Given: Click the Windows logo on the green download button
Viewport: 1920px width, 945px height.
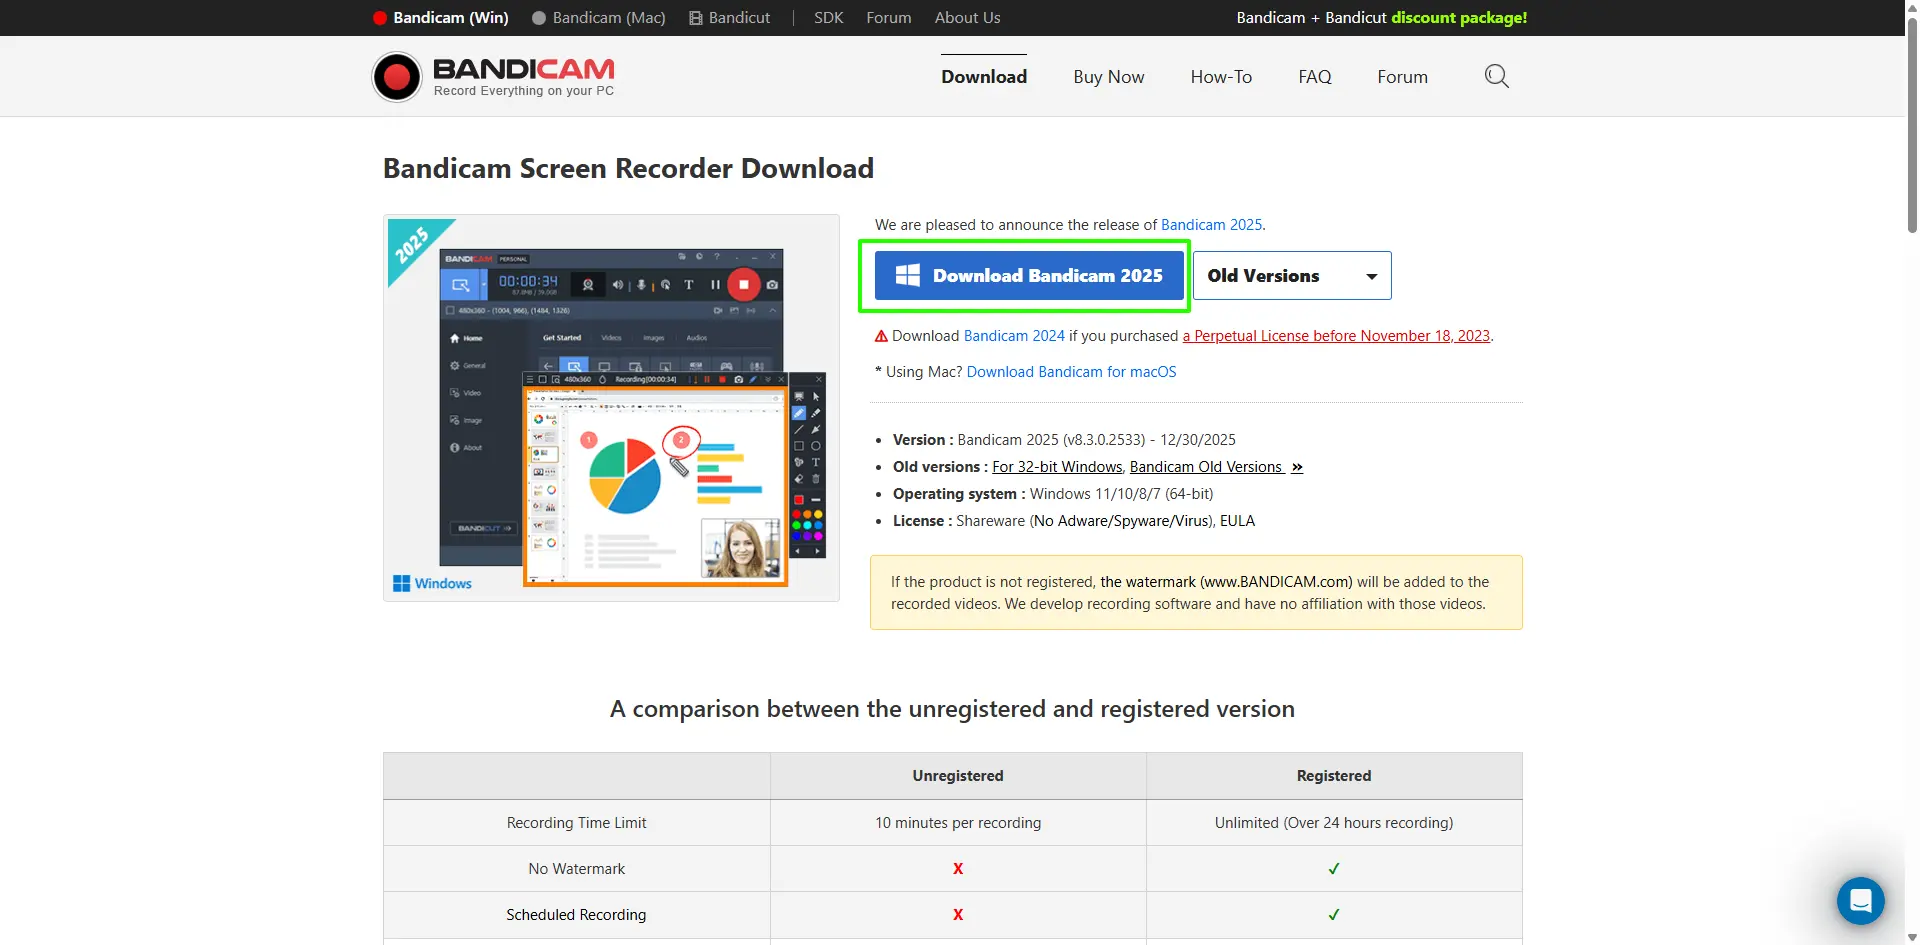Looking at the screenshot, I should point(908,275).
